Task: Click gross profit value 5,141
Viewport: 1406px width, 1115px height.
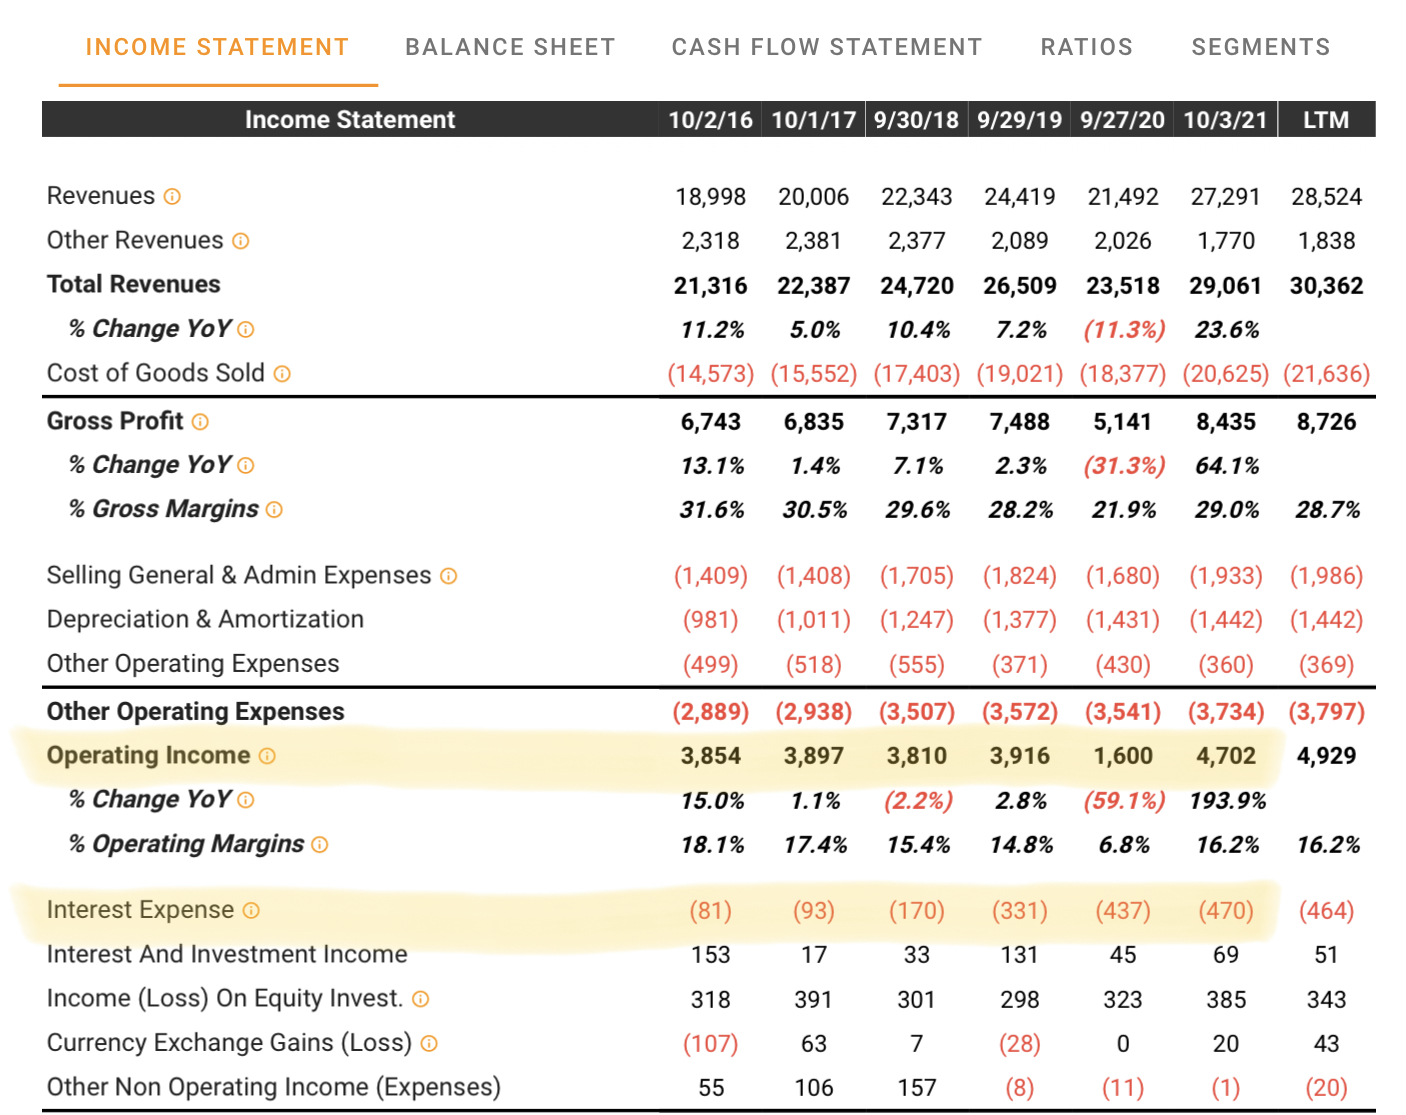Action: [x=1122, y=422]
